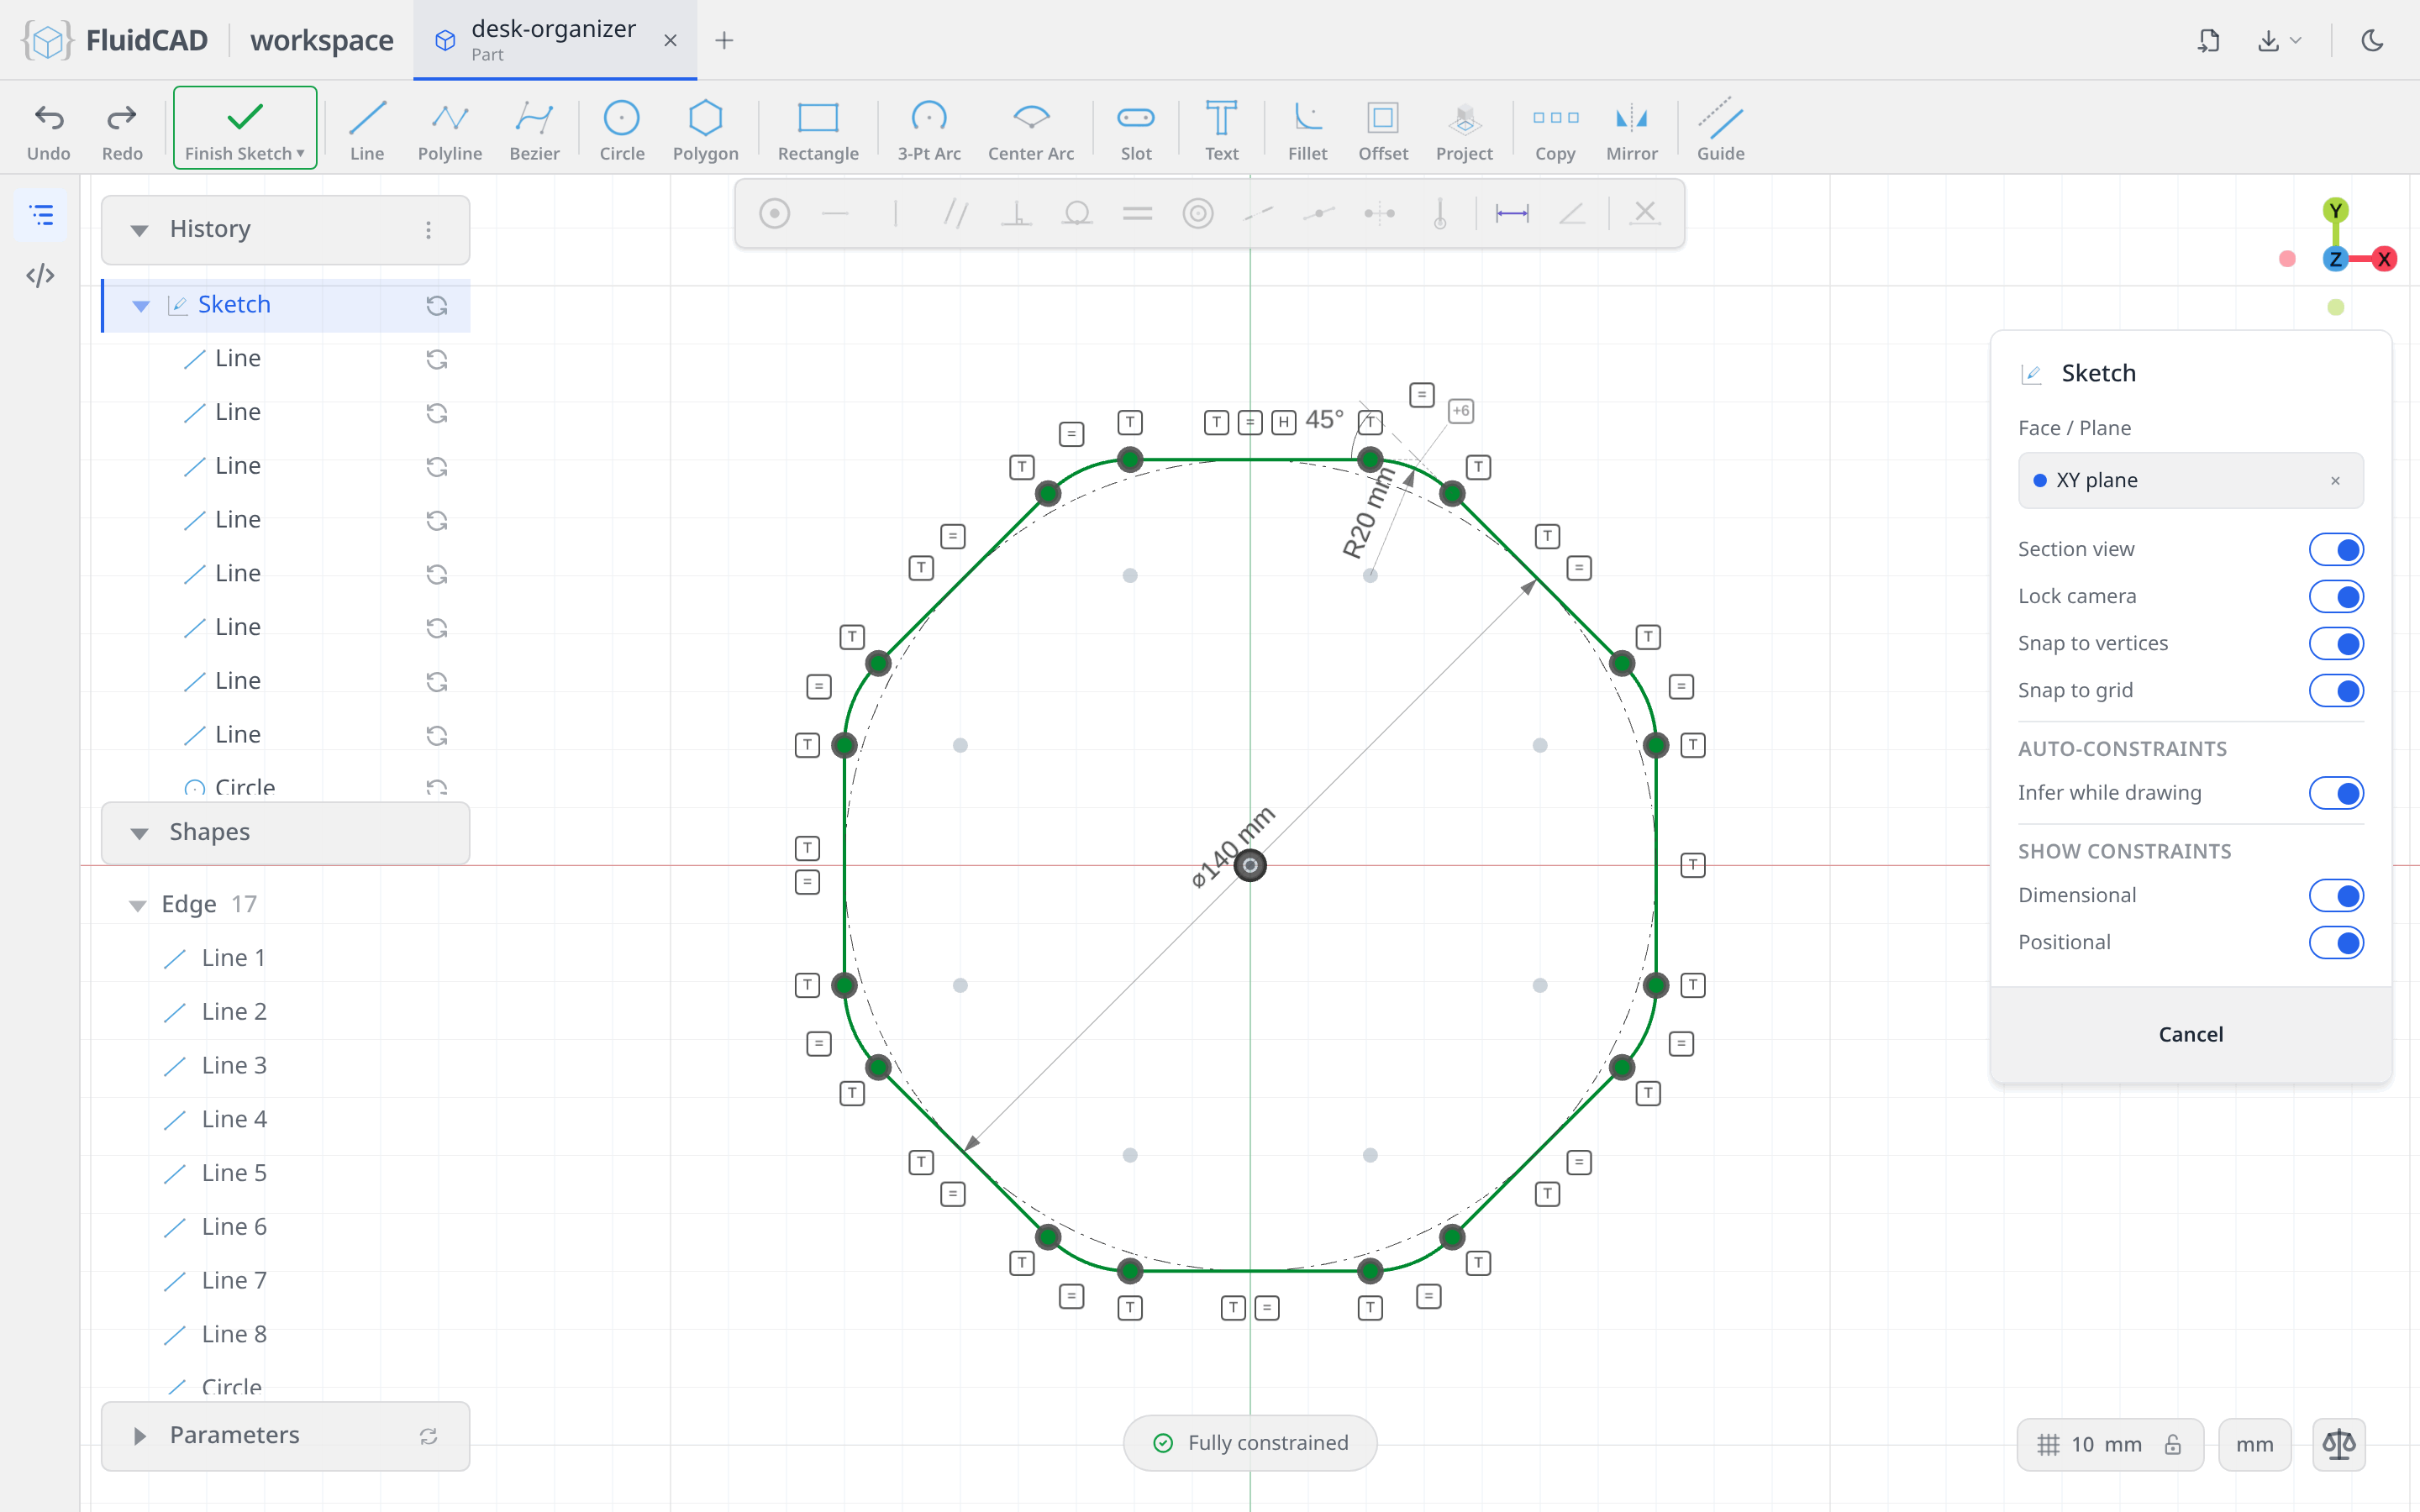Image resolution: width=2420 pixels, height=1512 pixels.
Task: Open a new tab
Action: pyautogui.click(x=724, y=40)
